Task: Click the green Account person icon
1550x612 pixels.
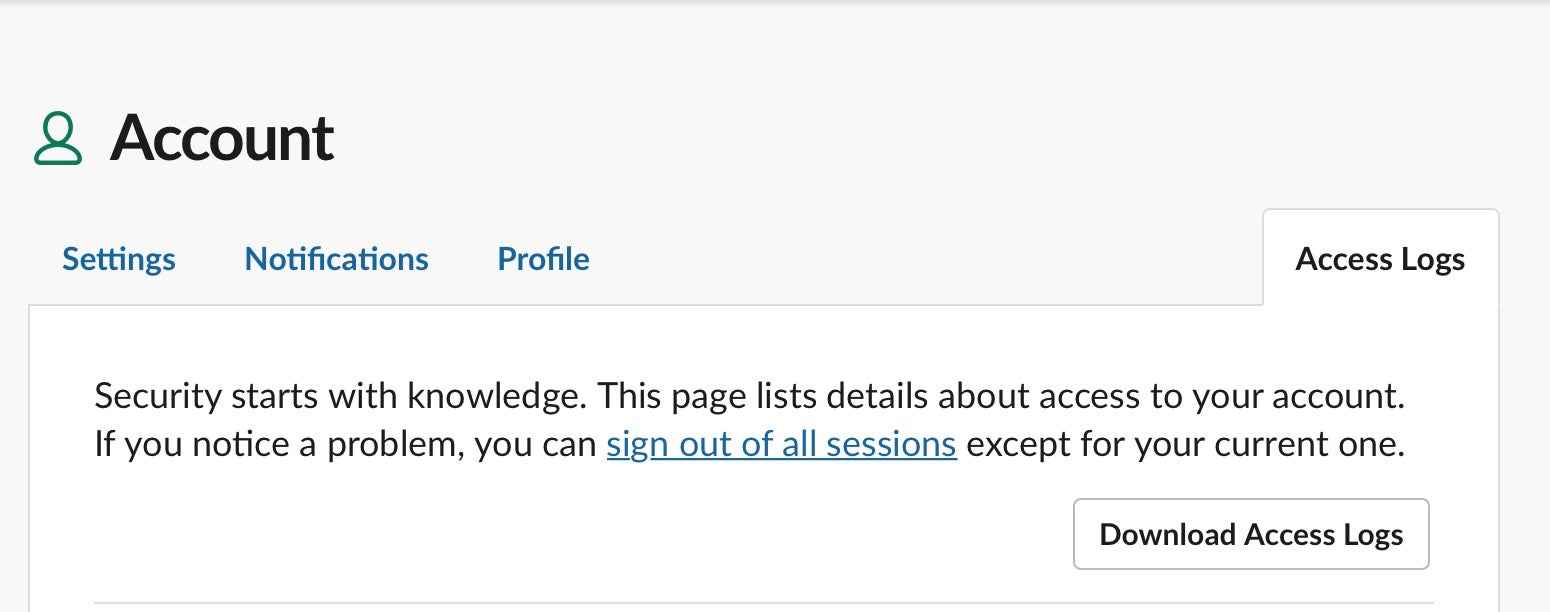Action: (x=57, y=139)
